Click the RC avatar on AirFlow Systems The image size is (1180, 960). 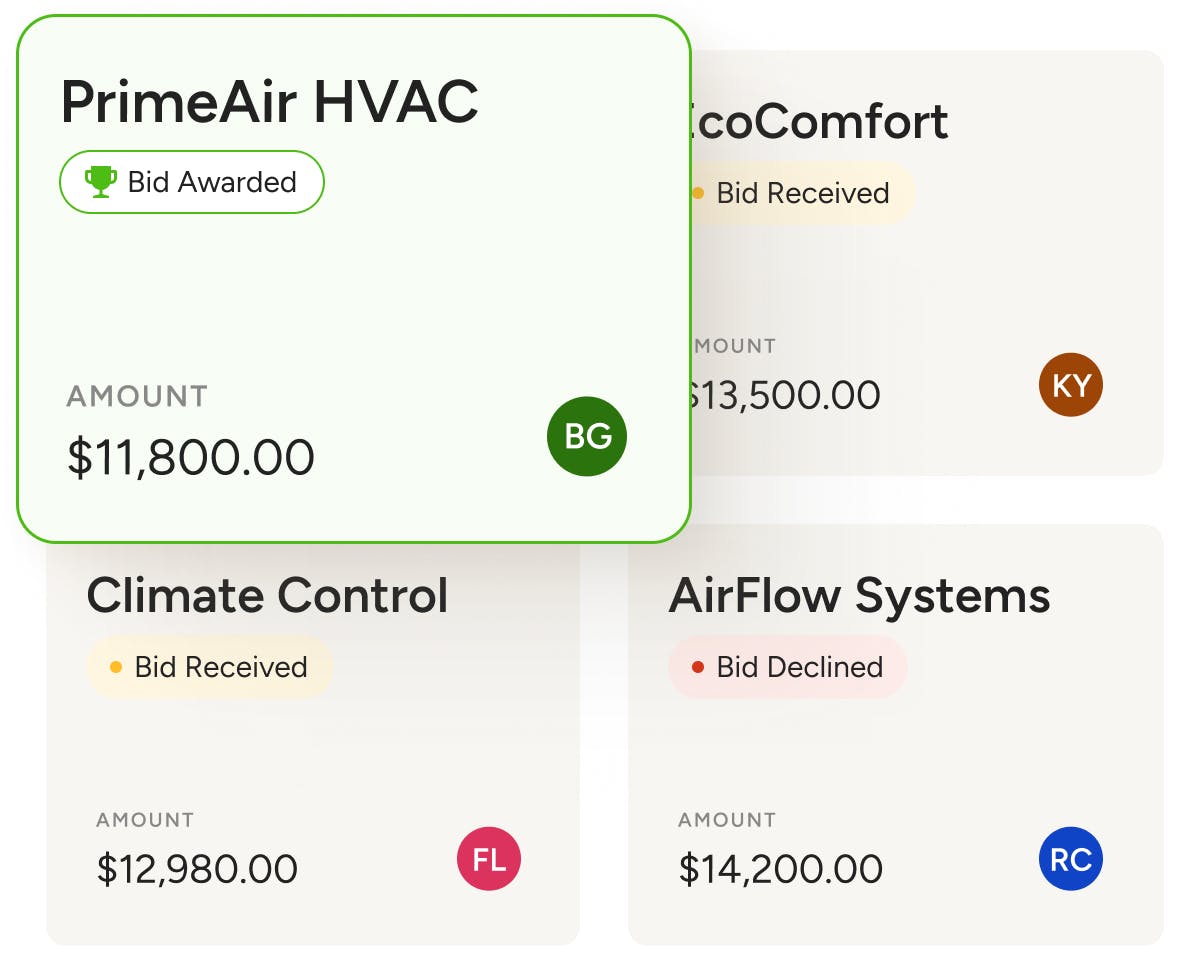pos(1070,859)
